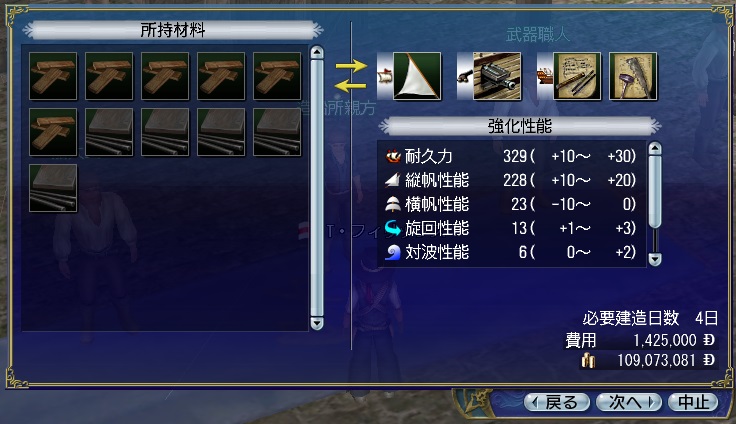Click the 次へ next button
This screenshot has height=424, width=736.
pos(629,402)
